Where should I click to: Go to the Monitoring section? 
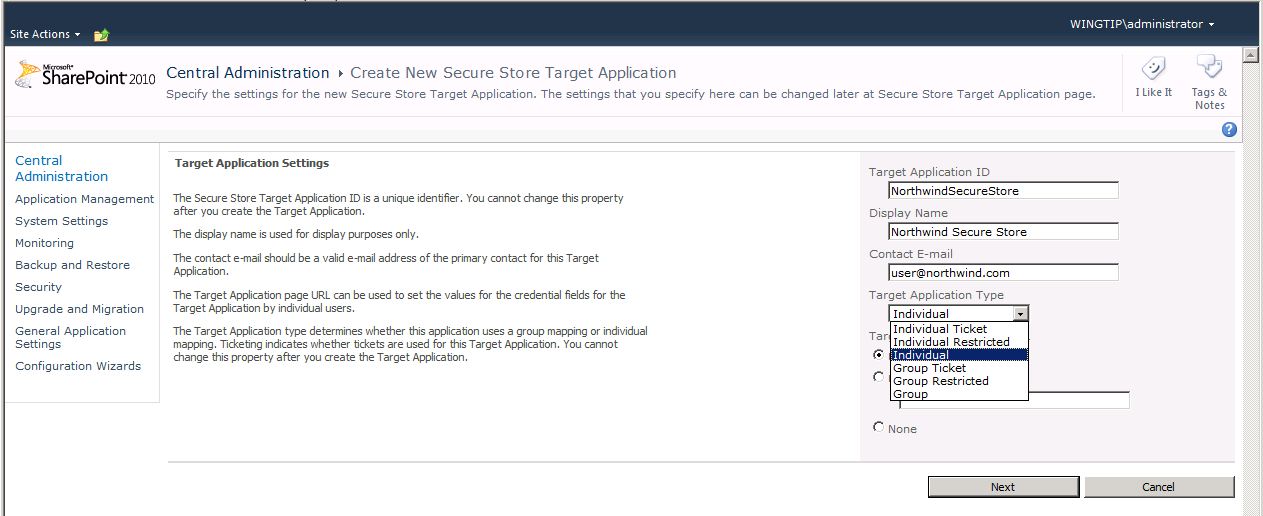pyautogui.click(x=44, y=243)
